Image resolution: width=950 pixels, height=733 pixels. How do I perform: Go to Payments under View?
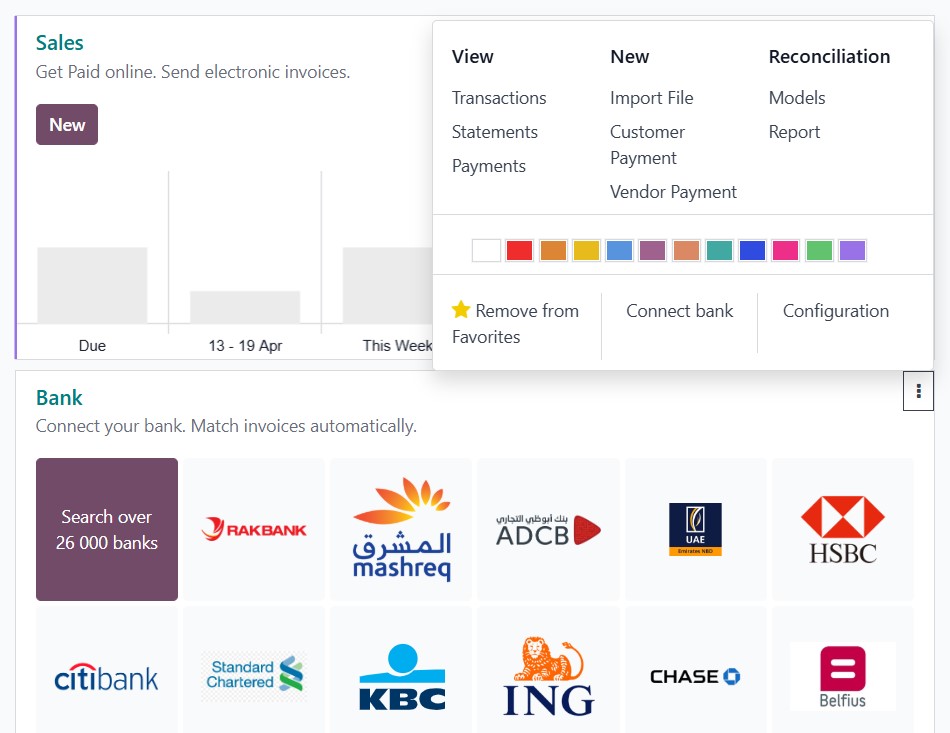point(489,166)
